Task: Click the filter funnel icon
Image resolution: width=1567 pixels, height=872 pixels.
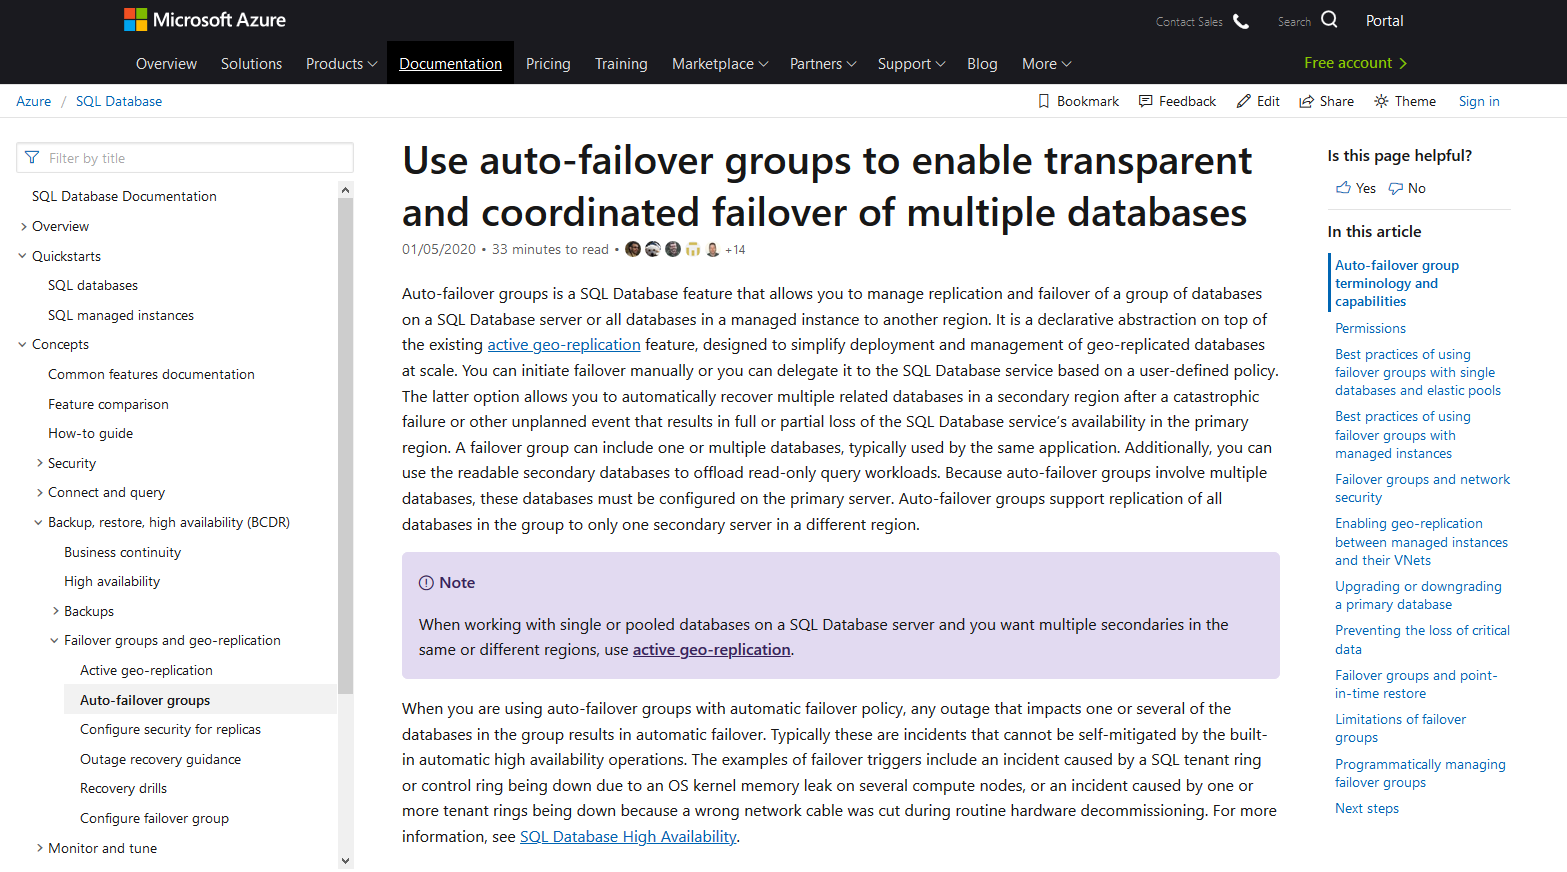Action: [32, 158]
